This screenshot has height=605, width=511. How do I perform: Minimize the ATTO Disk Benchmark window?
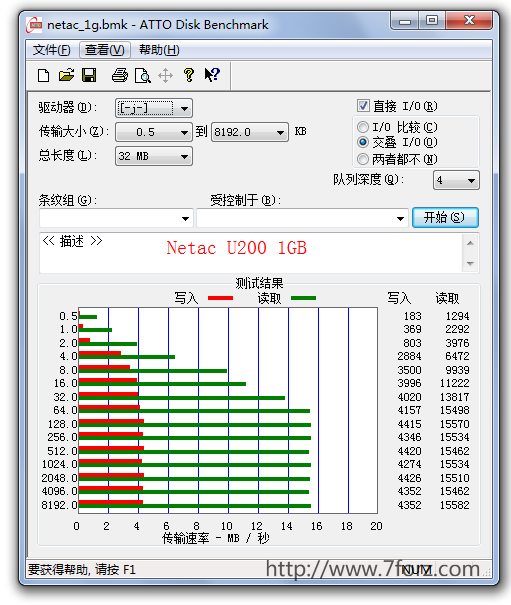pos(404,21)
